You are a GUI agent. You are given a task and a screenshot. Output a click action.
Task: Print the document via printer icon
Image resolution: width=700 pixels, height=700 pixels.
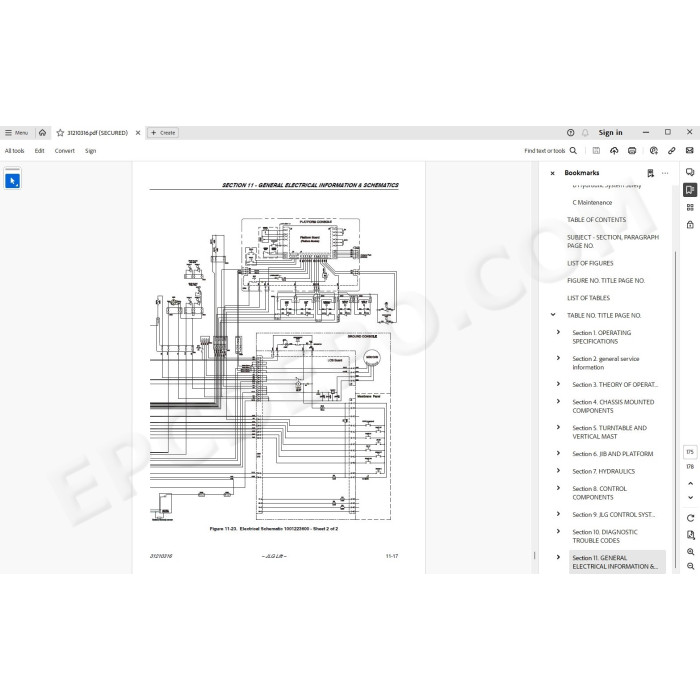(x=632, y=151)
